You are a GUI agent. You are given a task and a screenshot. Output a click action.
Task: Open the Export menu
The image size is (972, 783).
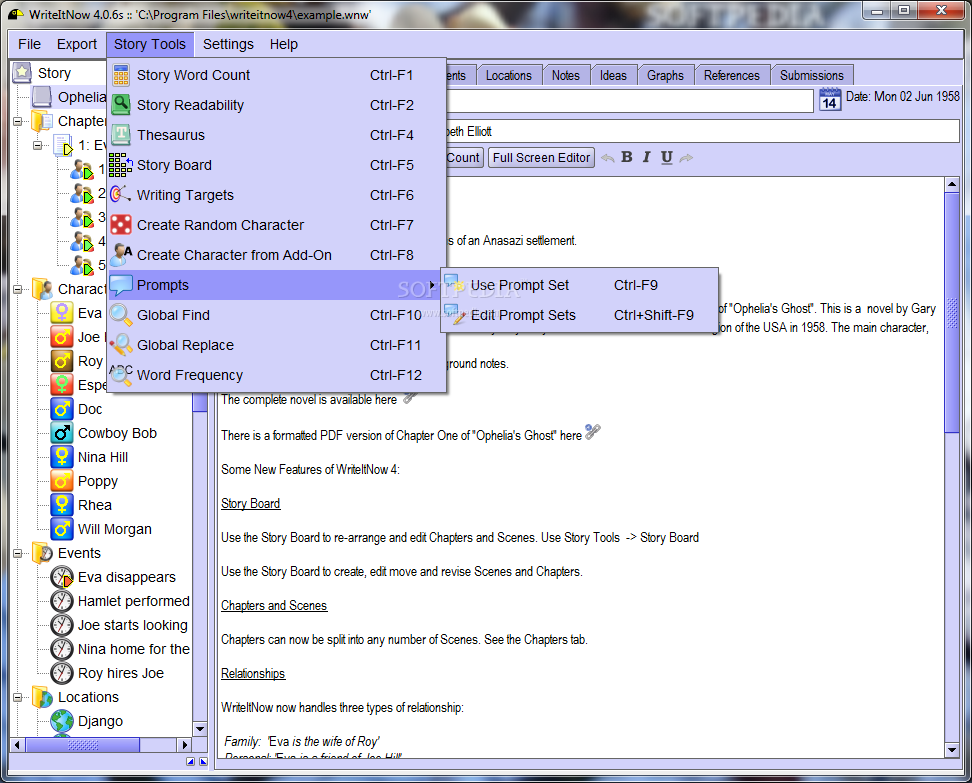(x=77, y=45)
